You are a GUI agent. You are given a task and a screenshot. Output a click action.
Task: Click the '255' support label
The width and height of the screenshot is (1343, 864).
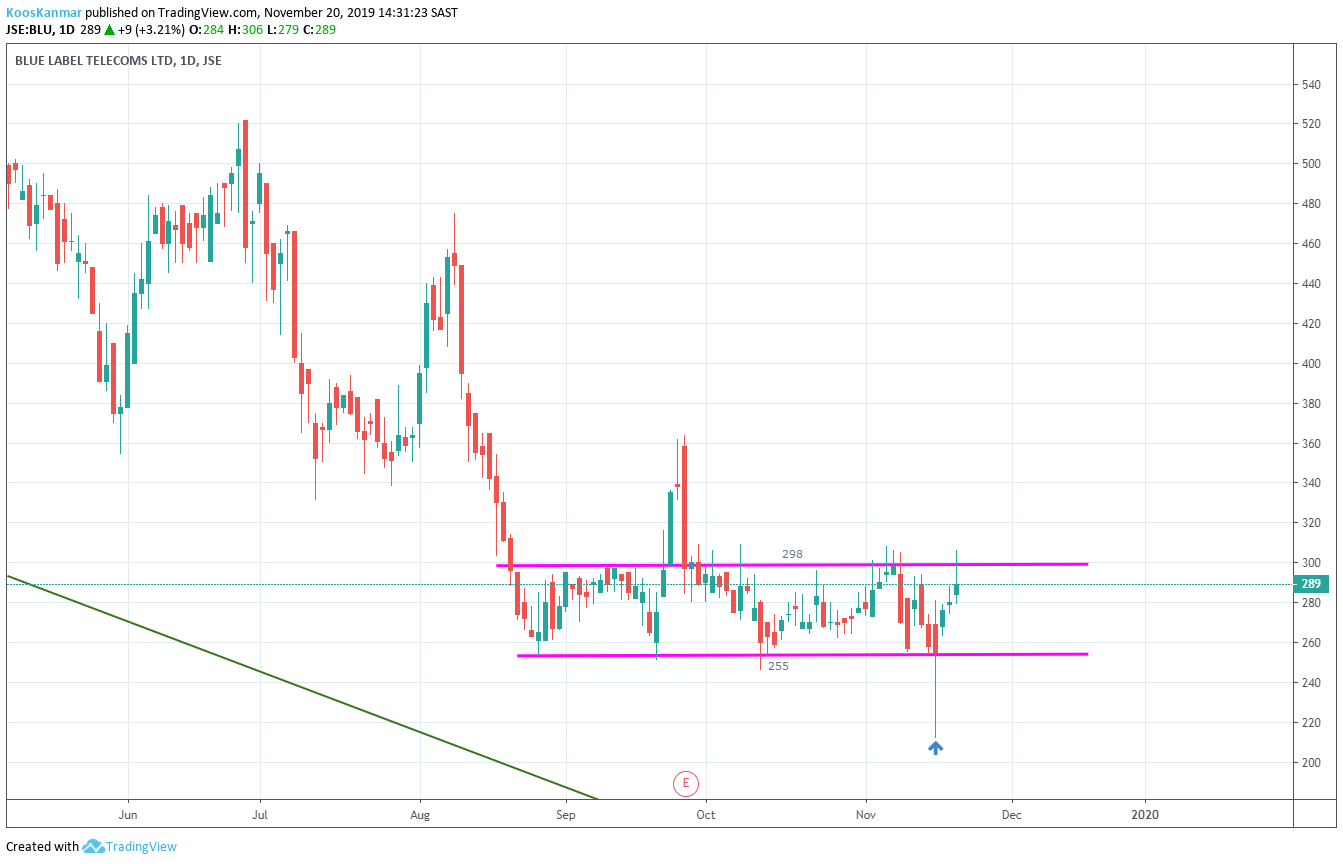point(778,666)
